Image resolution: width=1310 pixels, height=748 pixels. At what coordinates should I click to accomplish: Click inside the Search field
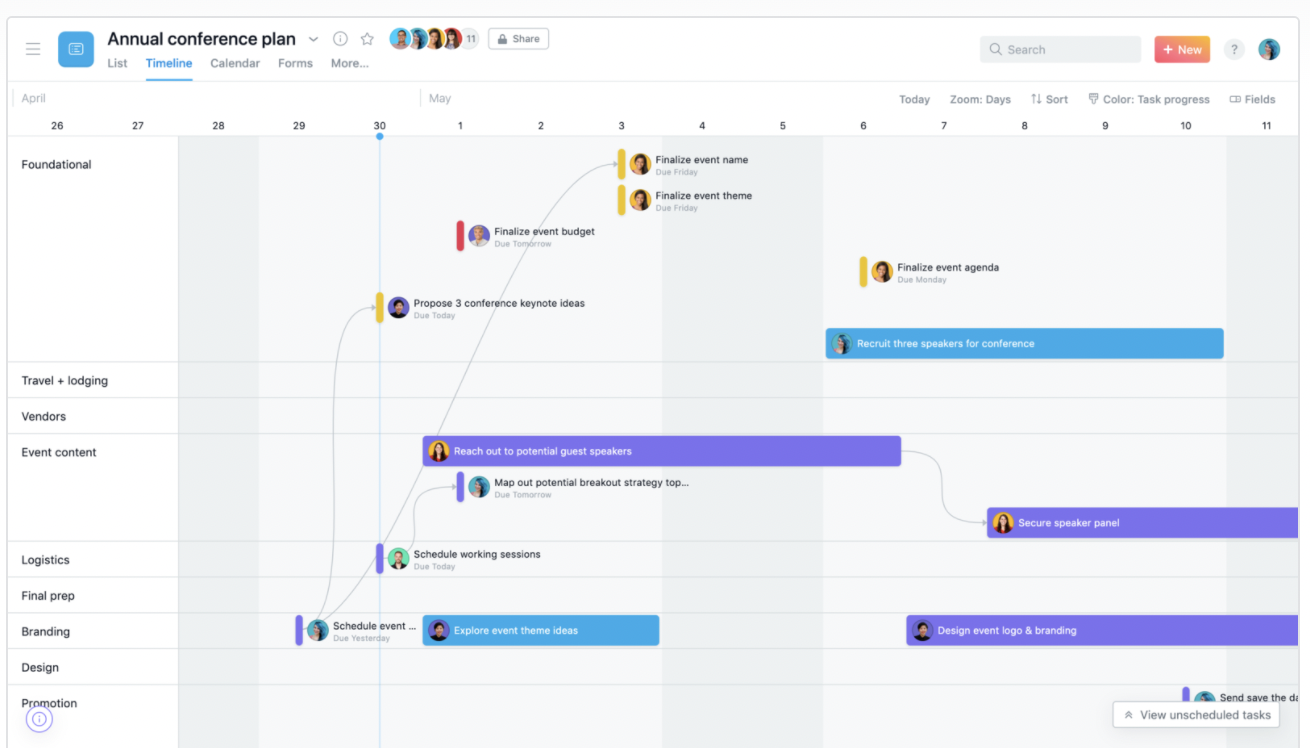click(x=1060, y=48)
